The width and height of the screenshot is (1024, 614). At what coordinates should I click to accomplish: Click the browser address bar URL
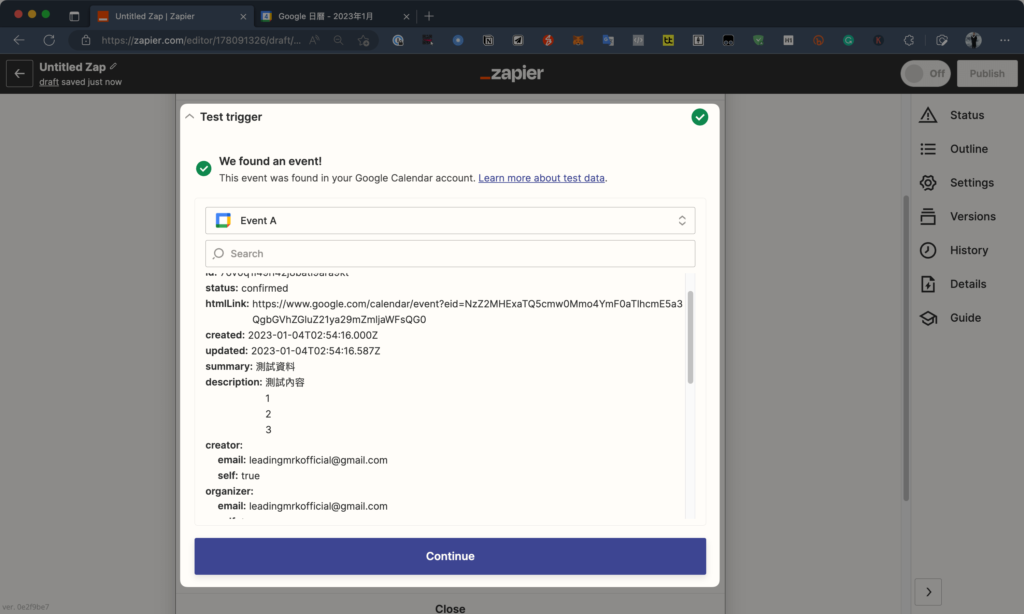[x=201, y=40]
